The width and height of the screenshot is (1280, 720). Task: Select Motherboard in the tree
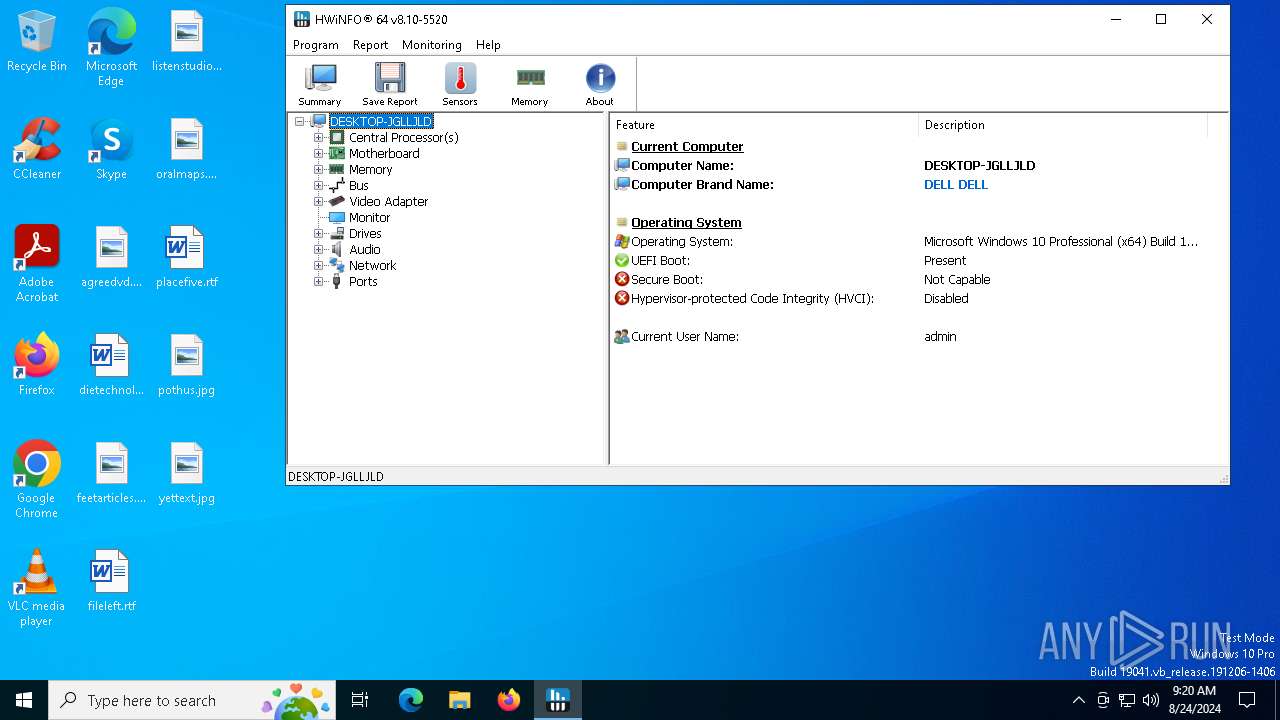pos(384,154)
